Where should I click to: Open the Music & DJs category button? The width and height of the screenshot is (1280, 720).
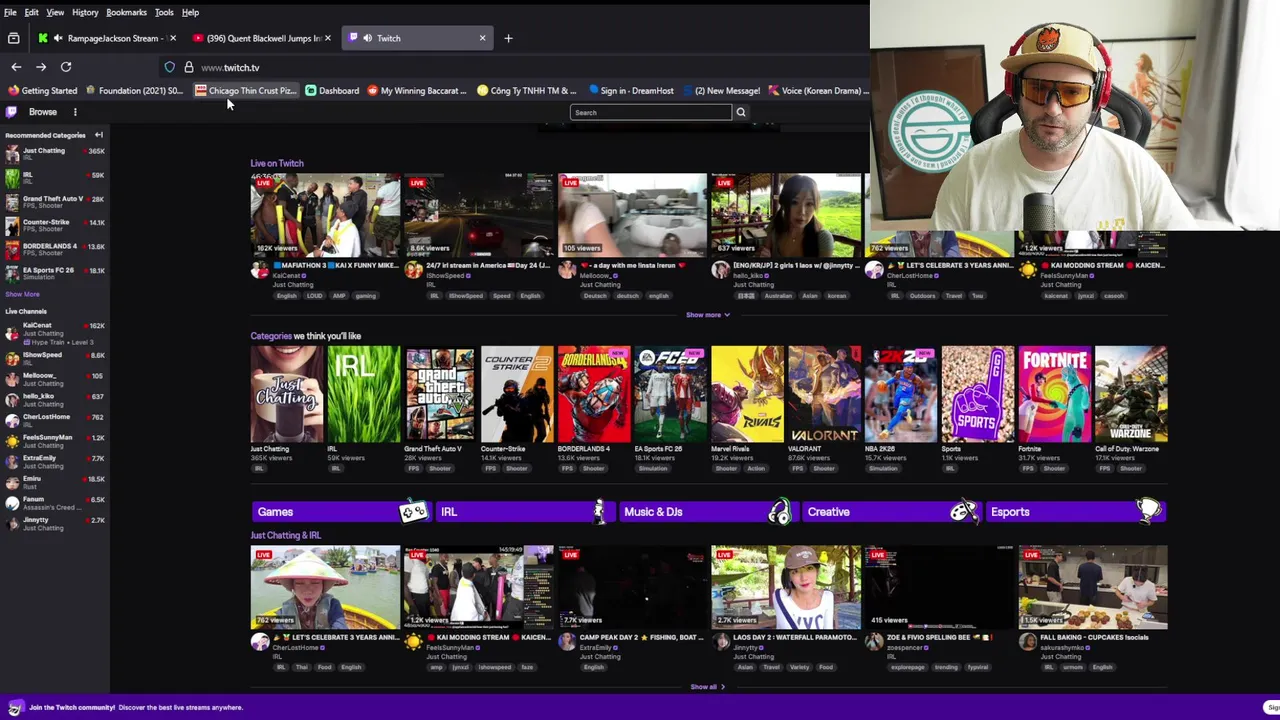click(708, 512)
